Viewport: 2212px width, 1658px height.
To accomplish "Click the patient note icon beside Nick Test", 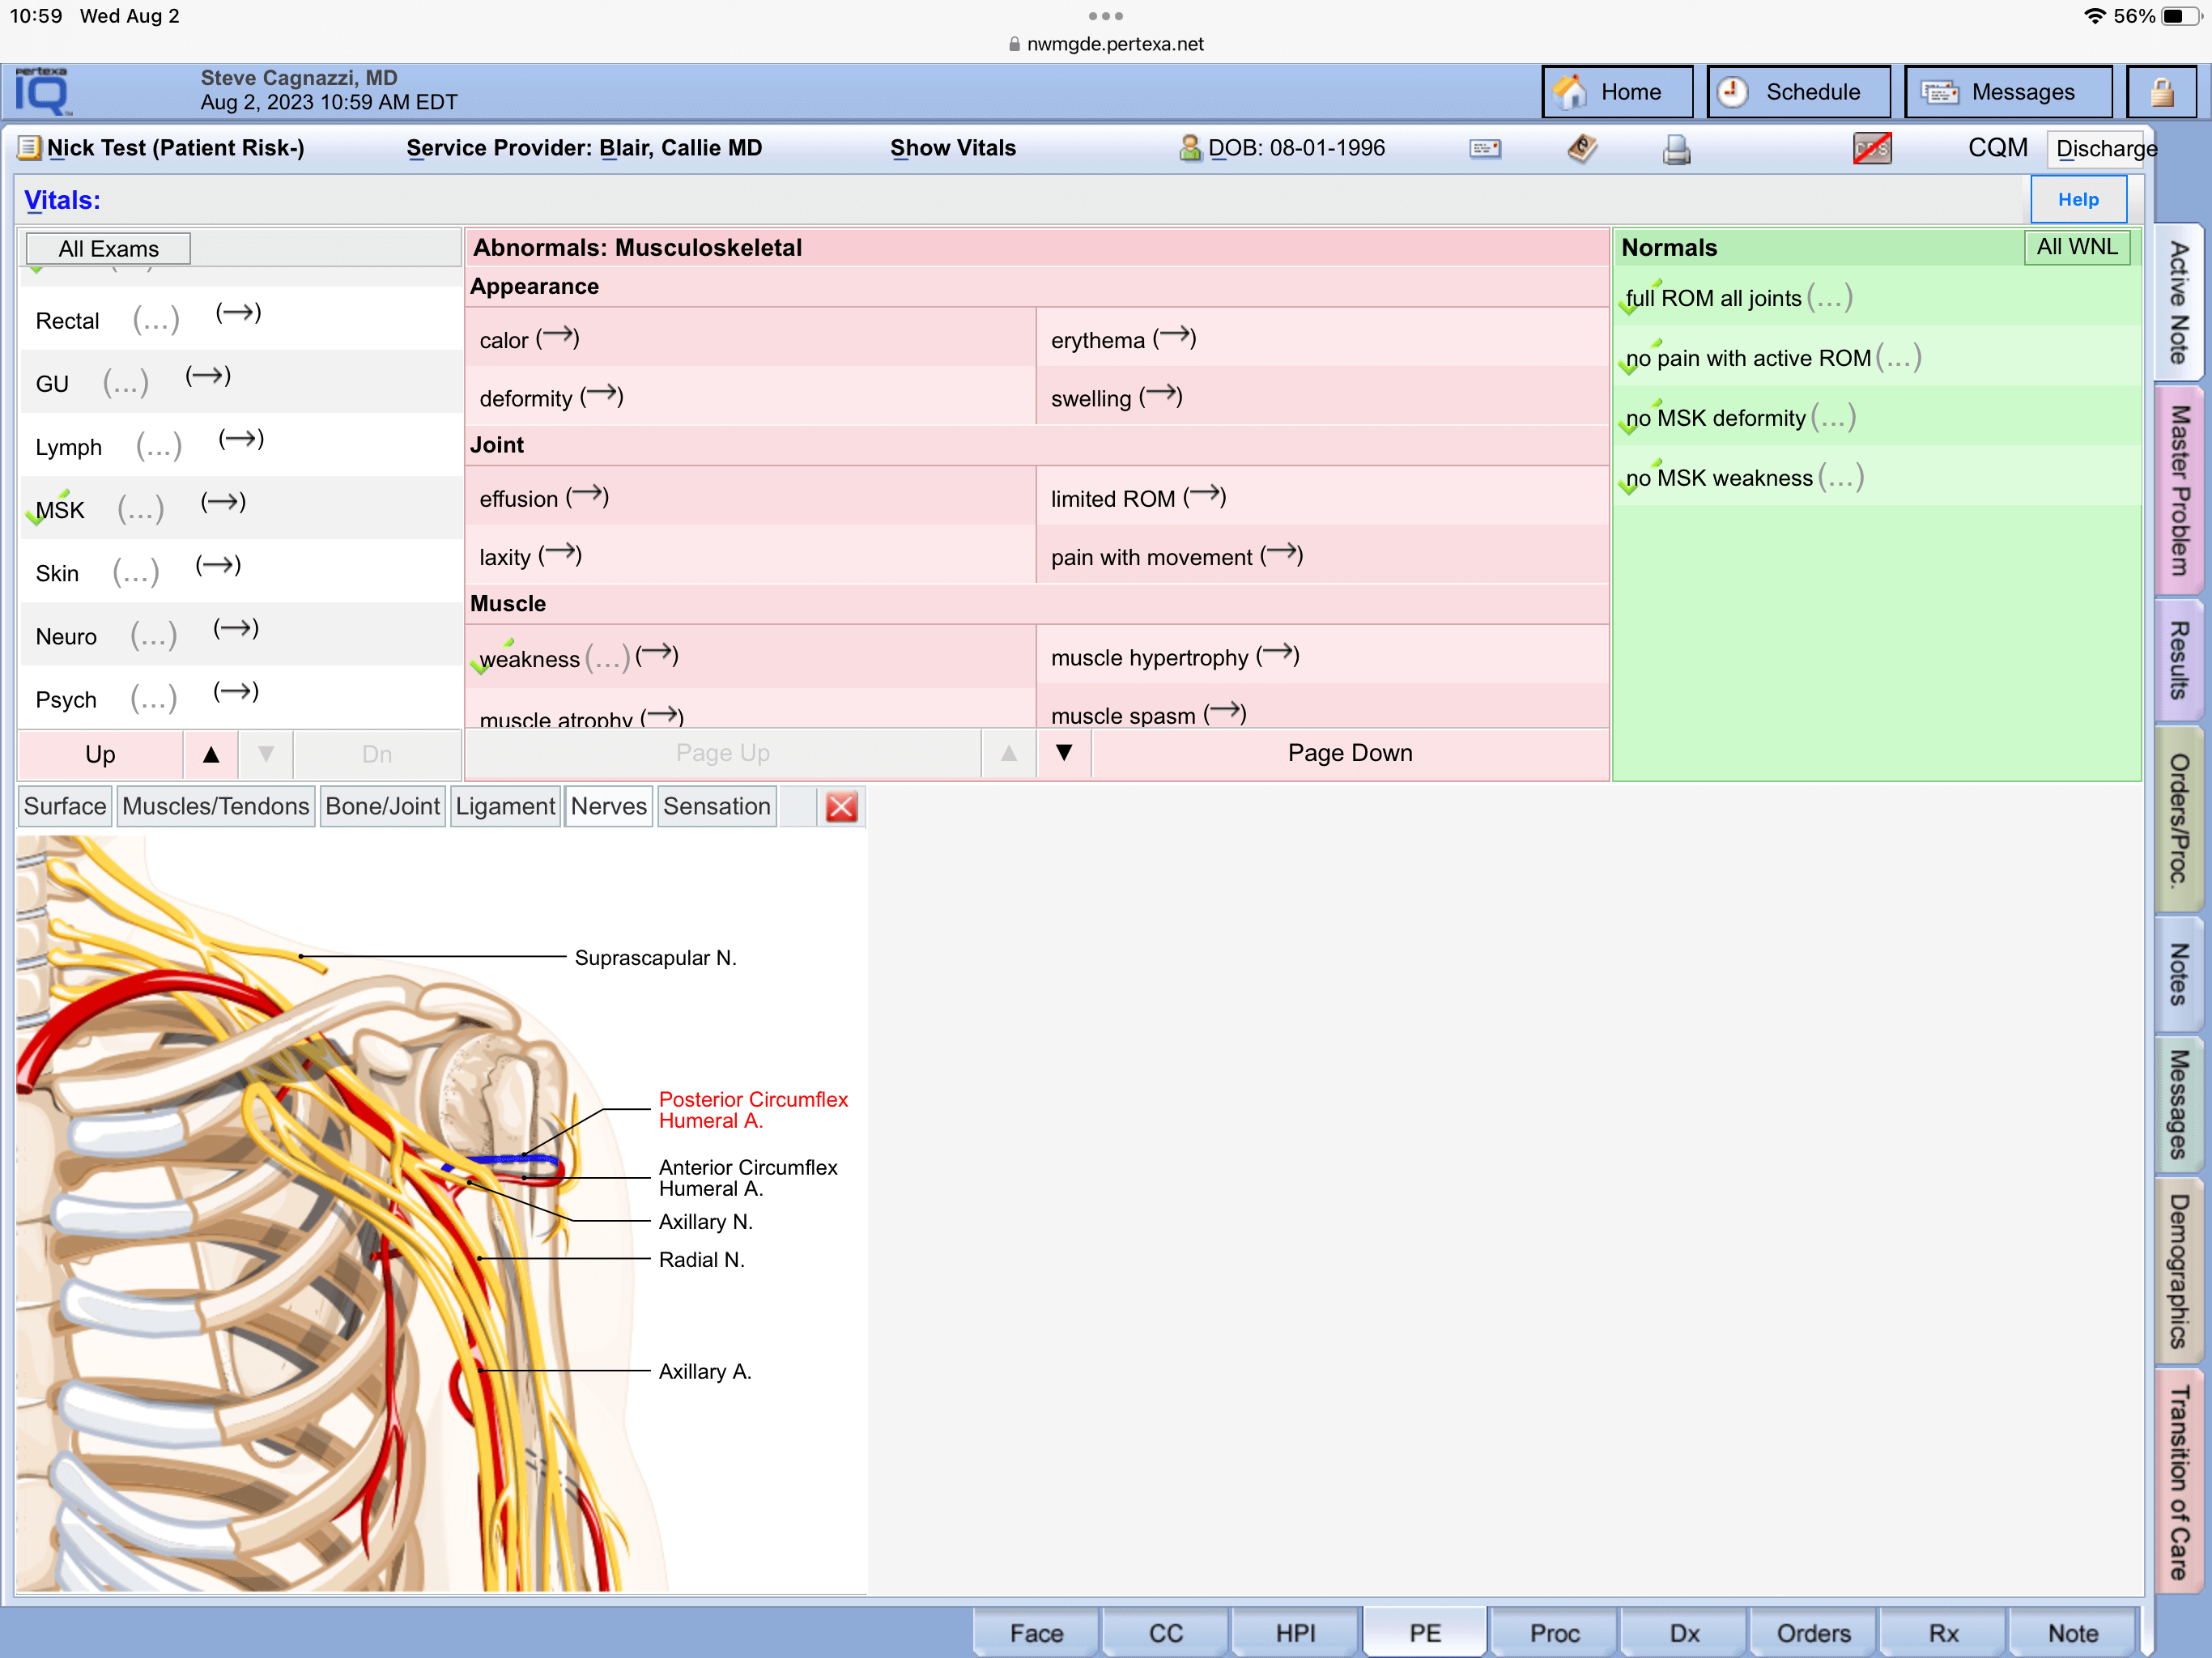I will (29, 148).
